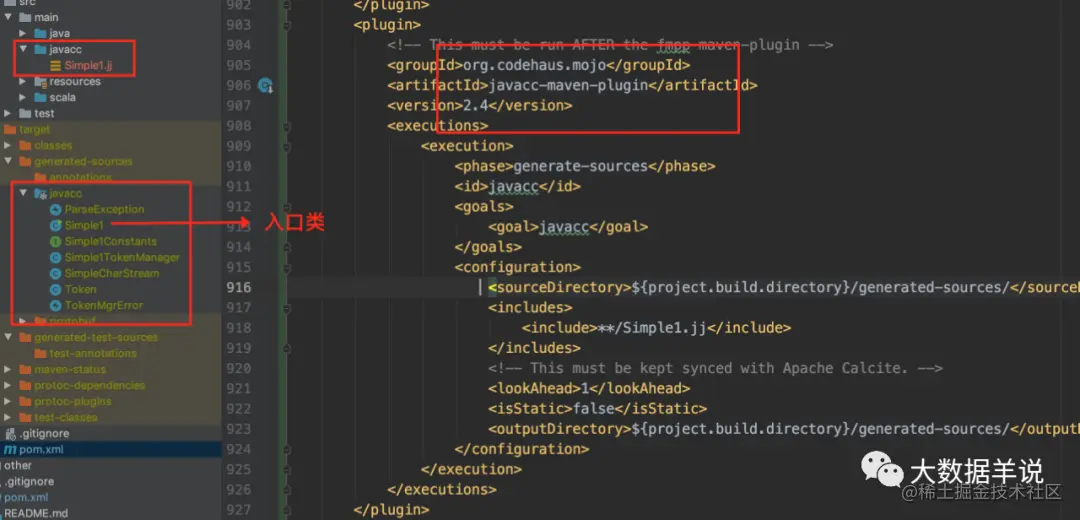
Task: Click the gutter marker icon at line 906
Action: click(x=266, y=85)
